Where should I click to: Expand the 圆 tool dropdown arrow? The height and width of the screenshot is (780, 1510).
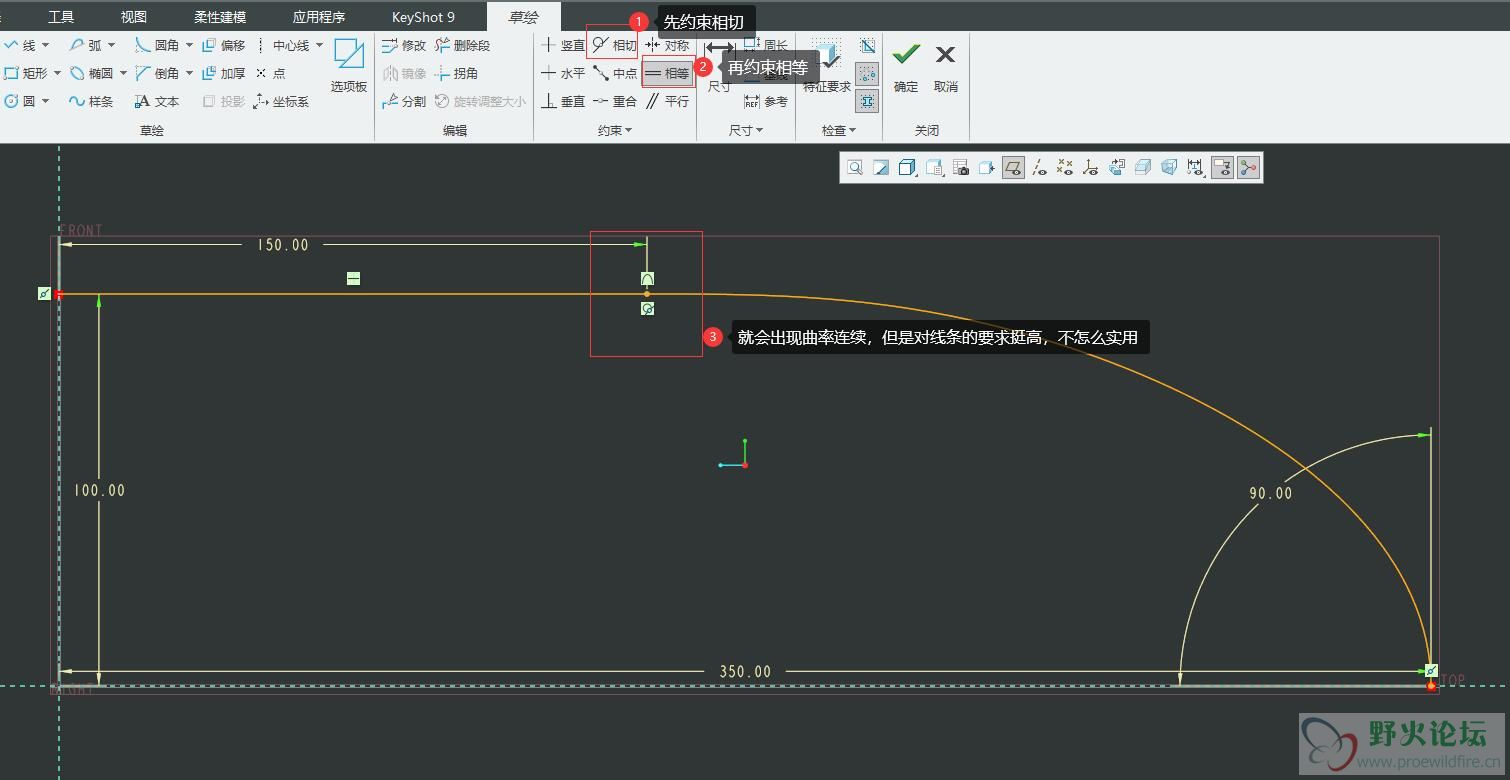45,101
